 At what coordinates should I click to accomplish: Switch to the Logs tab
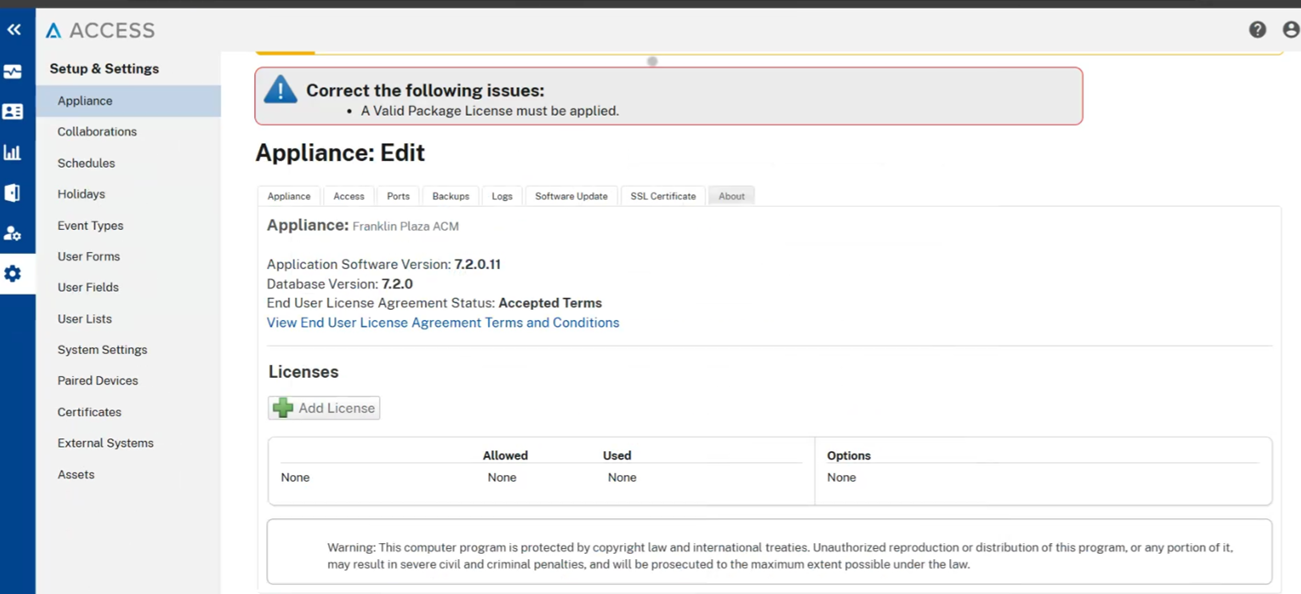tap(502, 196)
